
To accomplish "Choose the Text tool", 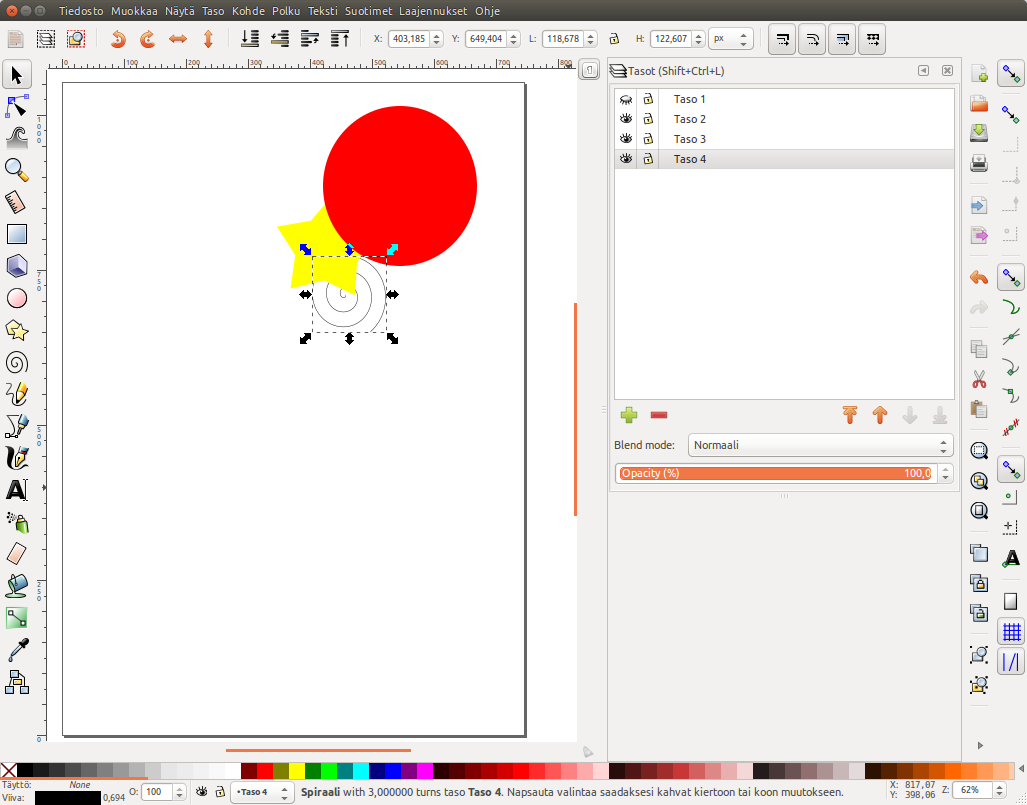I will tap(17, 490).
